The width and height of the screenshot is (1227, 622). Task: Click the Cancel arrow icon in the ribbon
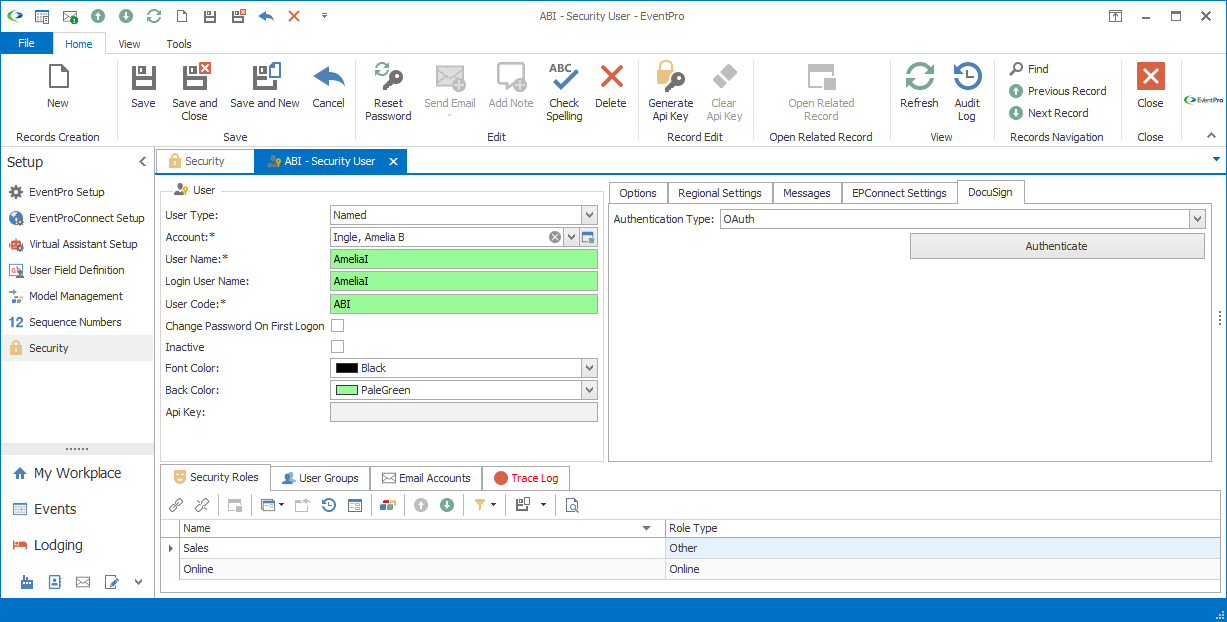coord(328,77)
